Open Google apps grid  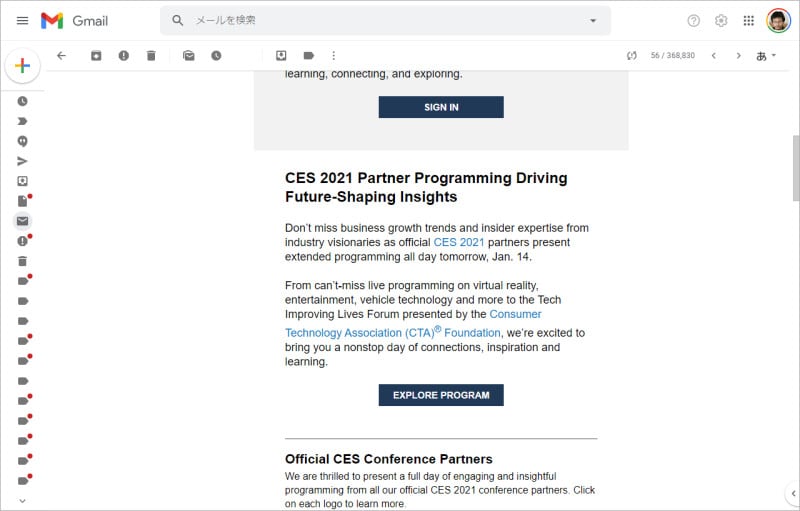748,20
